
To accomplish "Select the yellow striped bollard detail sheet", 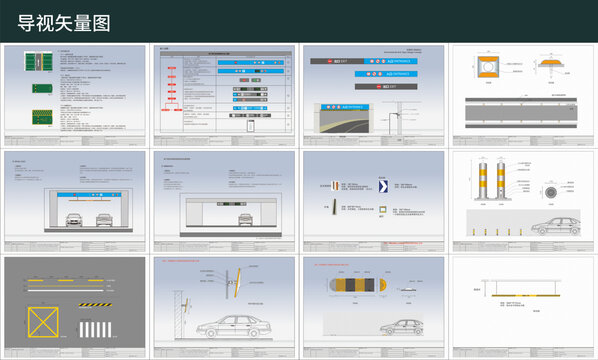I will click(x=523, y=201).
